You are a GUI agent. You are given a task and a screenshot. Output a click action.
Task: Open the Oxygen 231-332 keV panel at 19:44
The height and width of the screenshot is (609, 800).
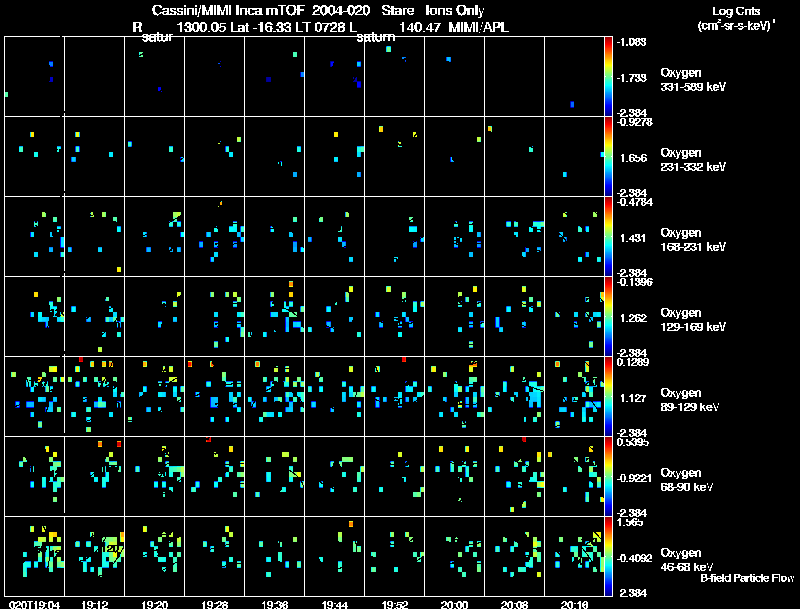[334, 156]
